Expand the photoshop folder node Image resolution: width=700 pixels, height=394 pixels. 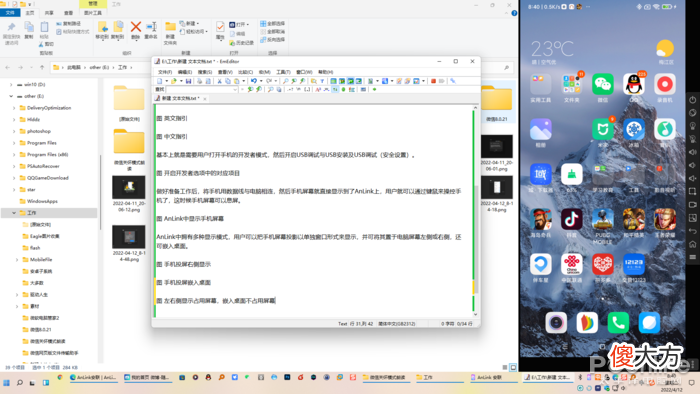14,131
